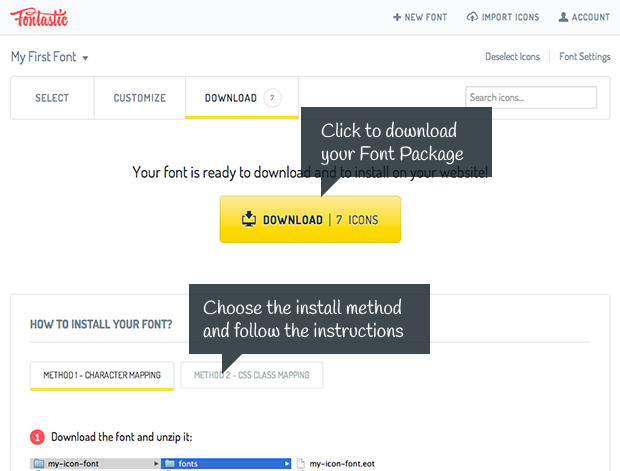Click the yellow Download 7 Icons button
Viewport: 620px width, 471px height.
(x=310, y=219)
